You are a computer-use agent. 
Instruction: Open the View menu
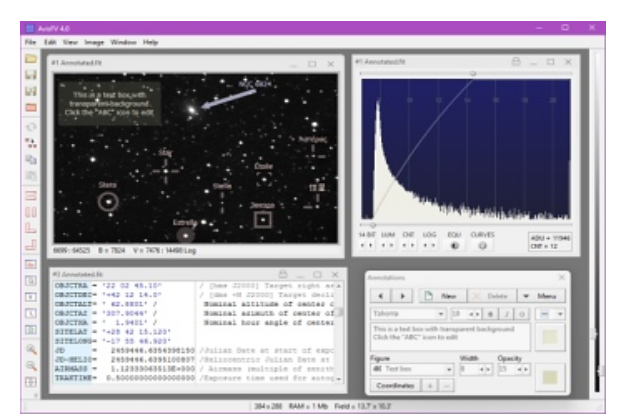tap(70, 42)
